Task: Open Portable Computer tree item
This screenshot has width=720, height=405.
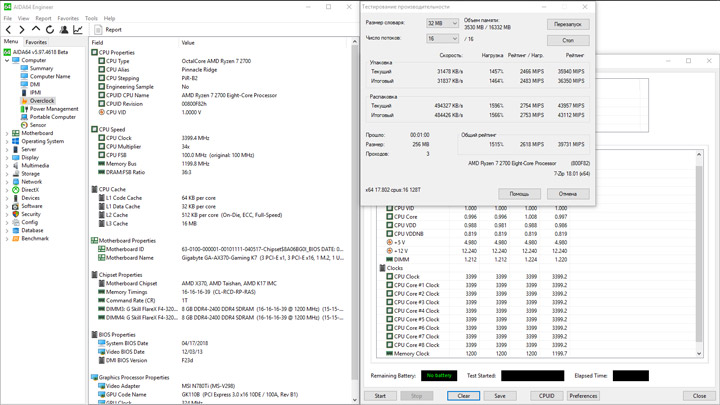Action: click(x=53, y=117)
